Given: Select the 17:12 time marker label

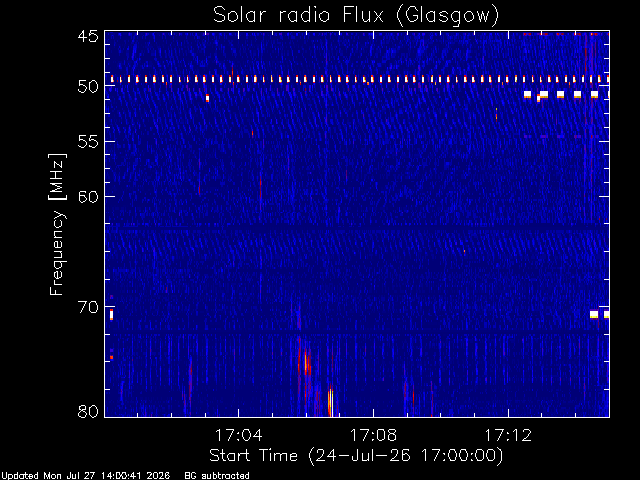Looking at the screenshot, I should pyautogui.click(x=508, y=435).
